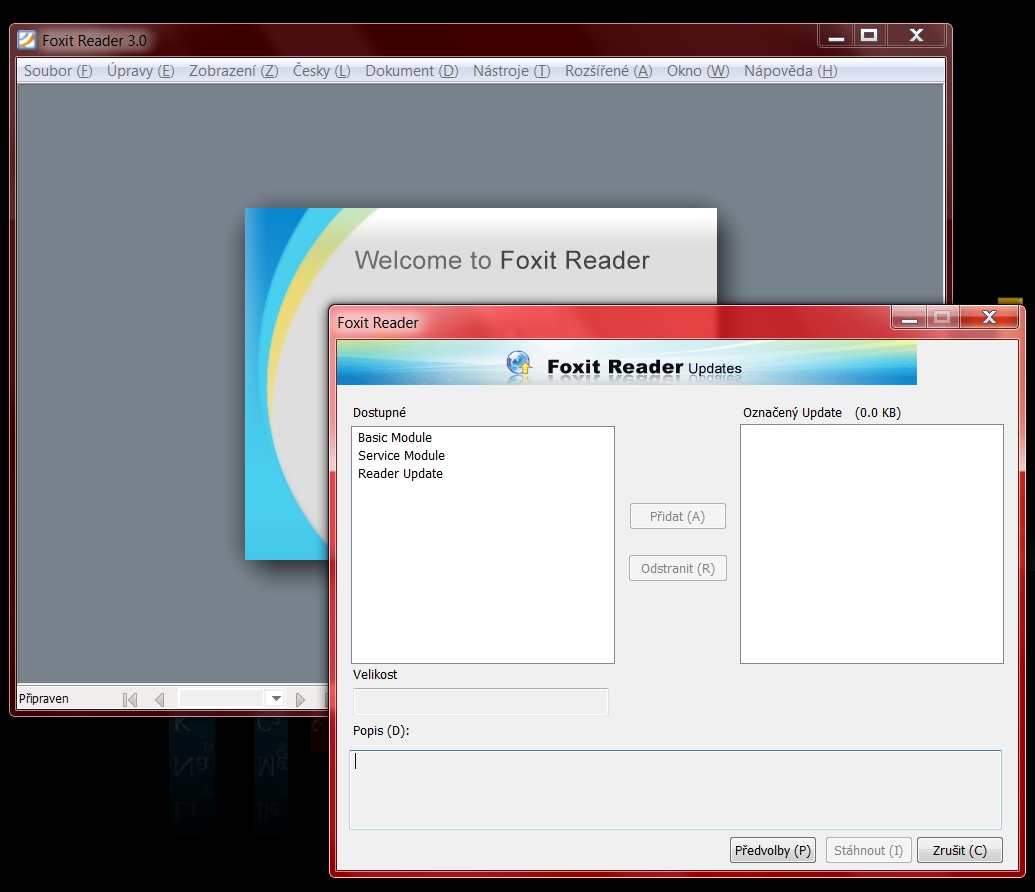Open the Dokument (D) menu
This screenshot has width=1035, height=892.
pyautogui.click(x=412, y=71)
